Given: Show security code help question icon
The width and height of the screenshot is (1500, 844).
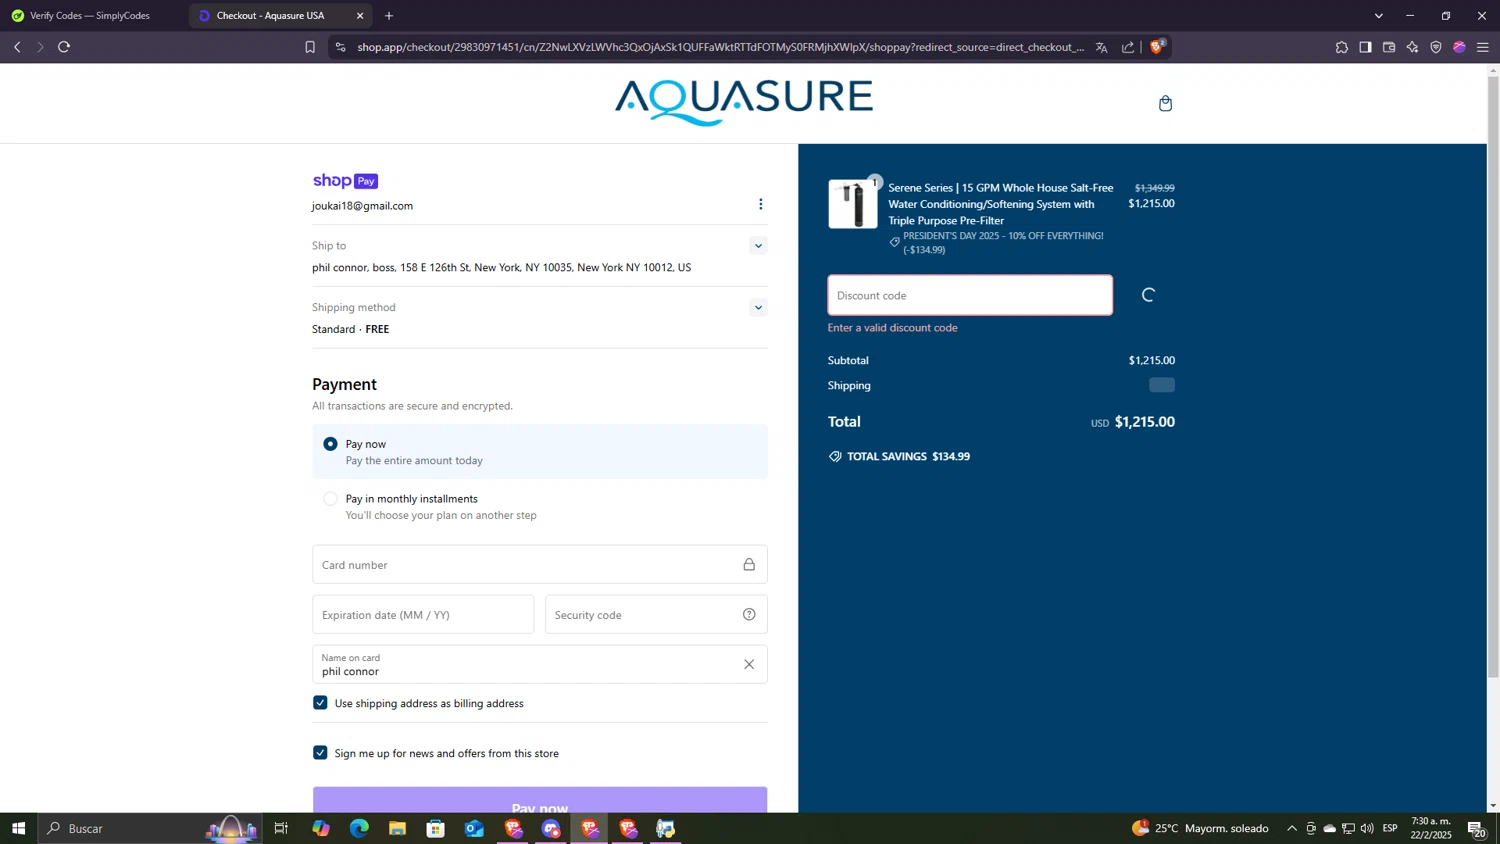Looking at the screenshot, I should pos(749,614).
